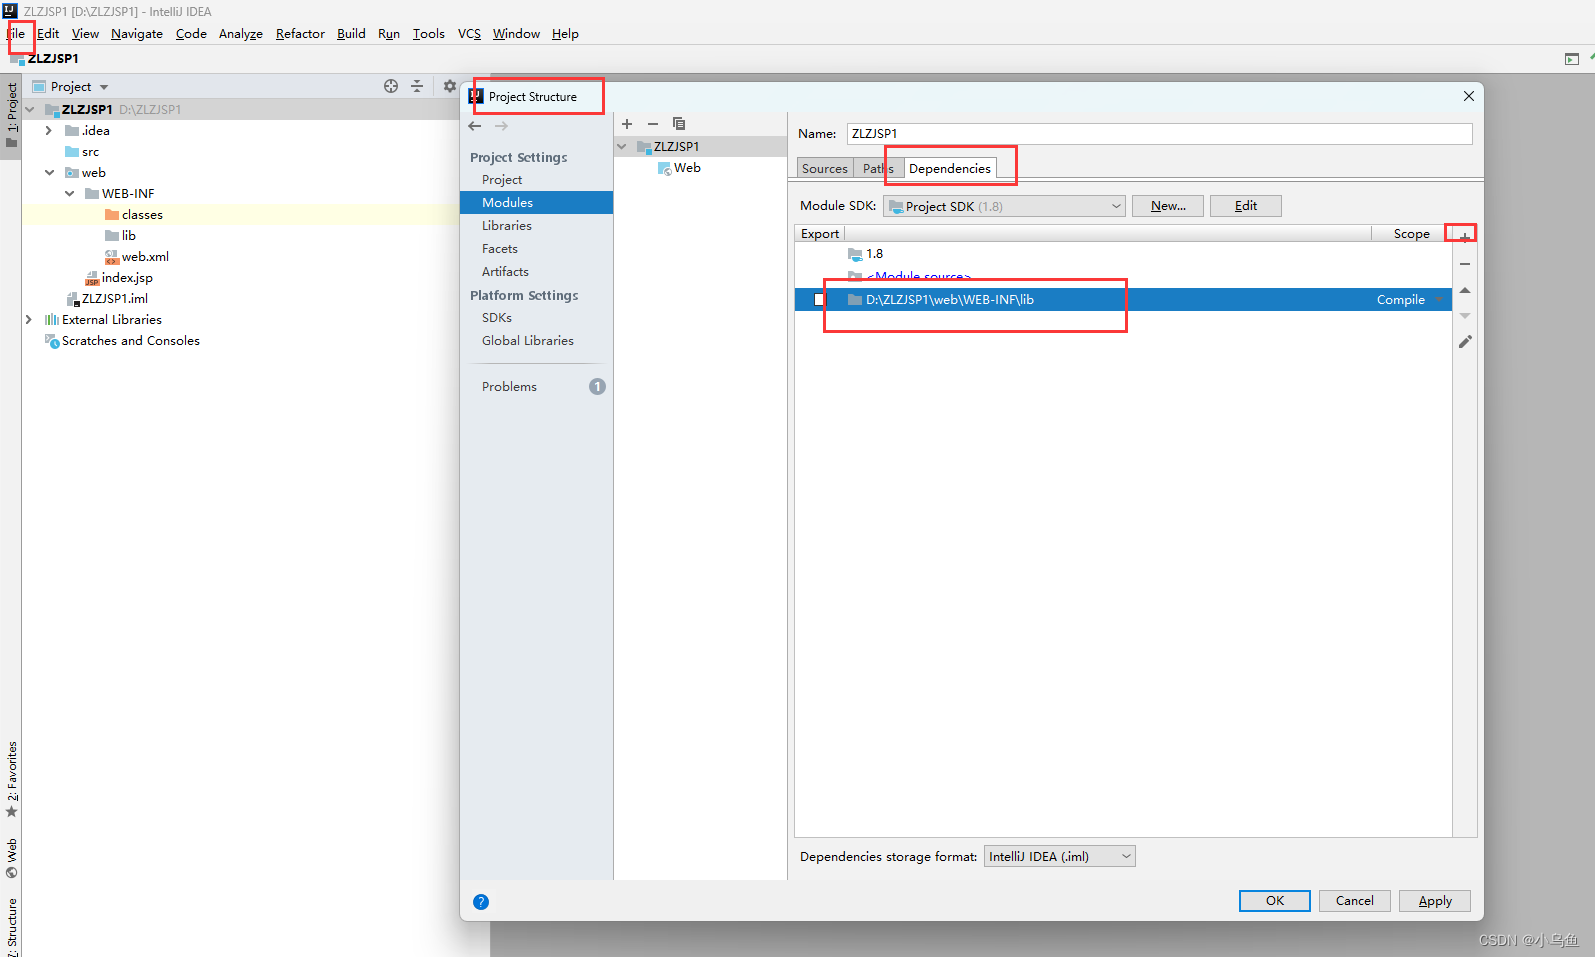Open the help question mark icon

481,902
